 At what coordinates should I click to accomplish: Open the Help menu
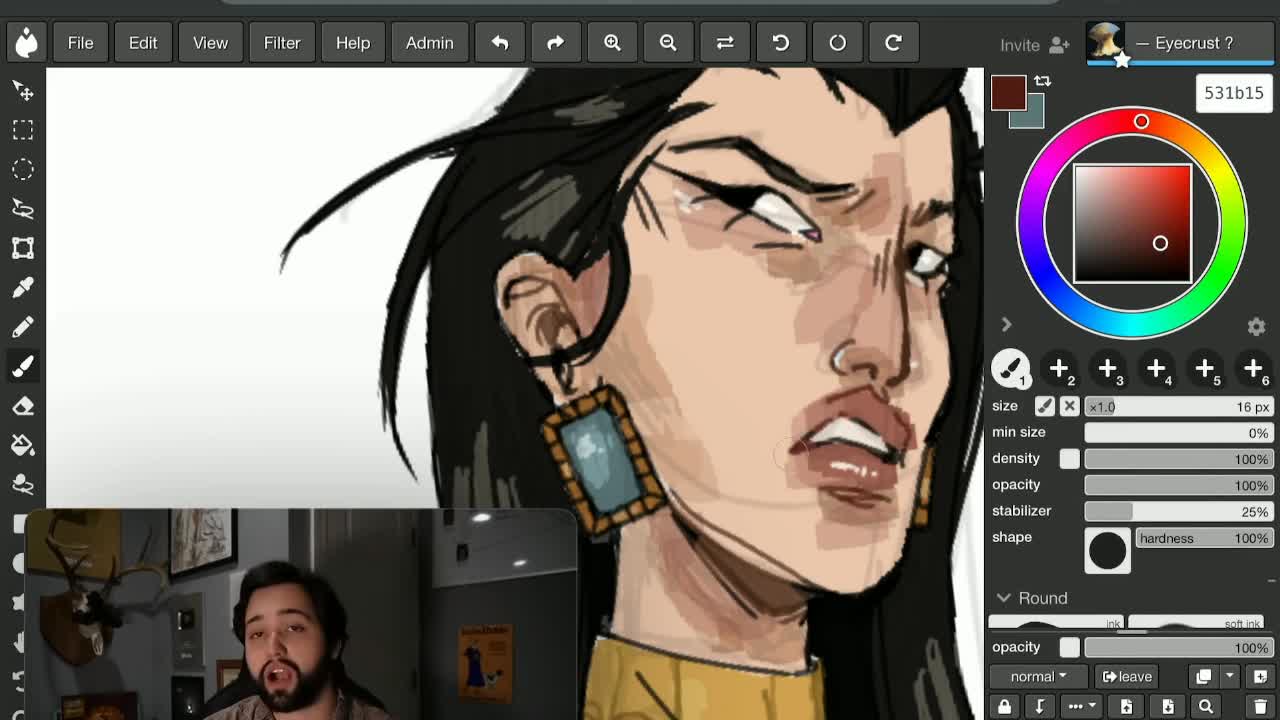353,43
